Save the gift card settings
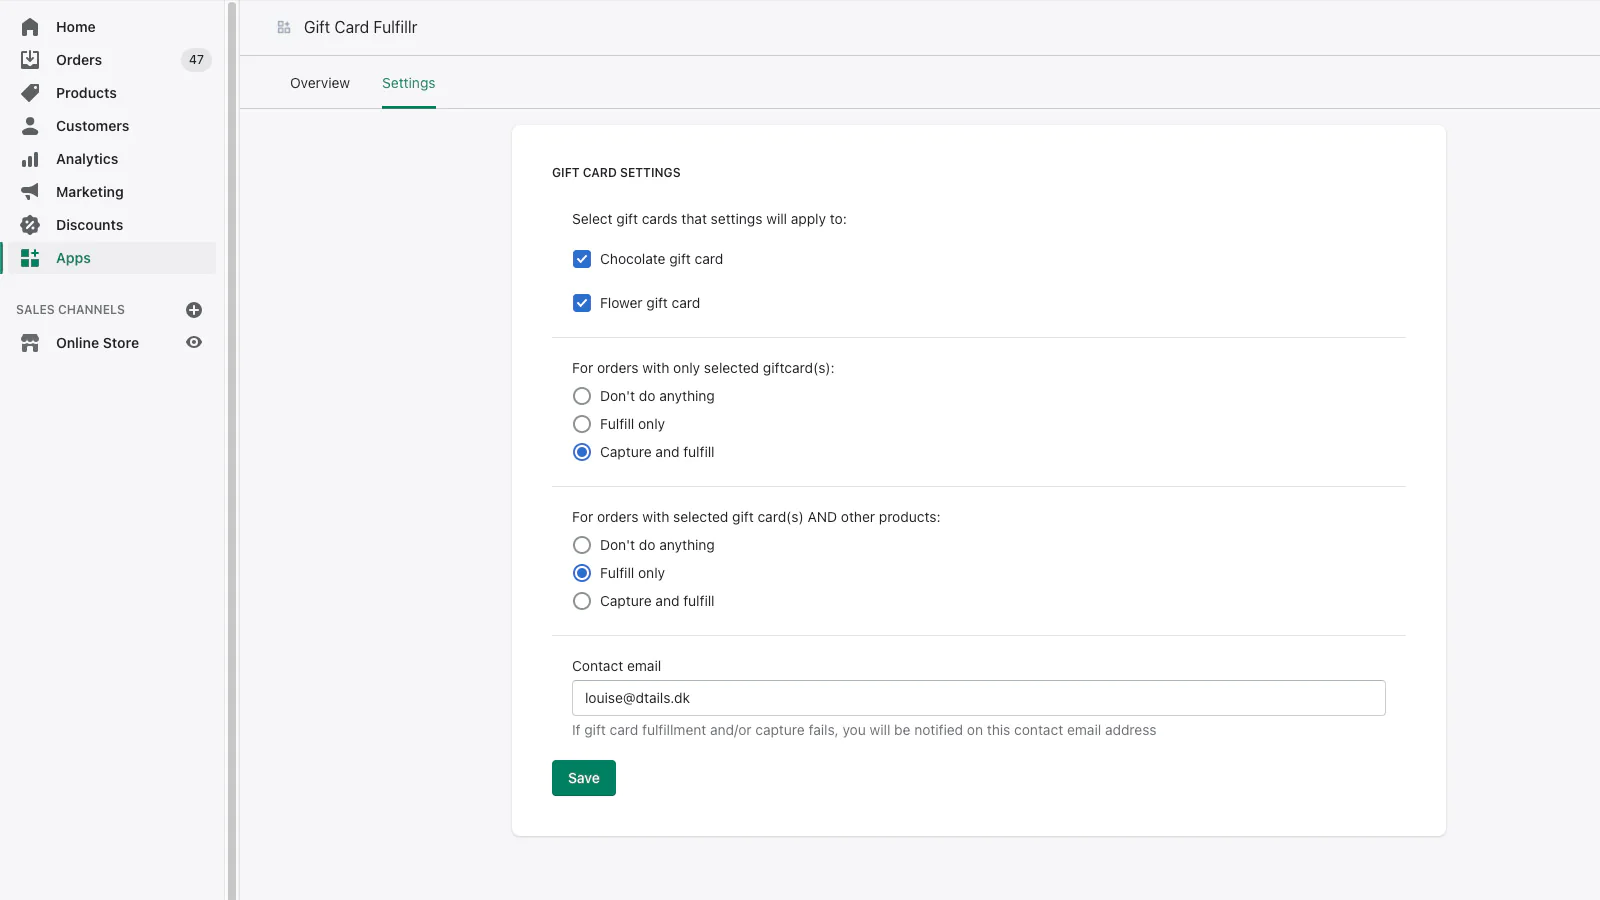 584,778
